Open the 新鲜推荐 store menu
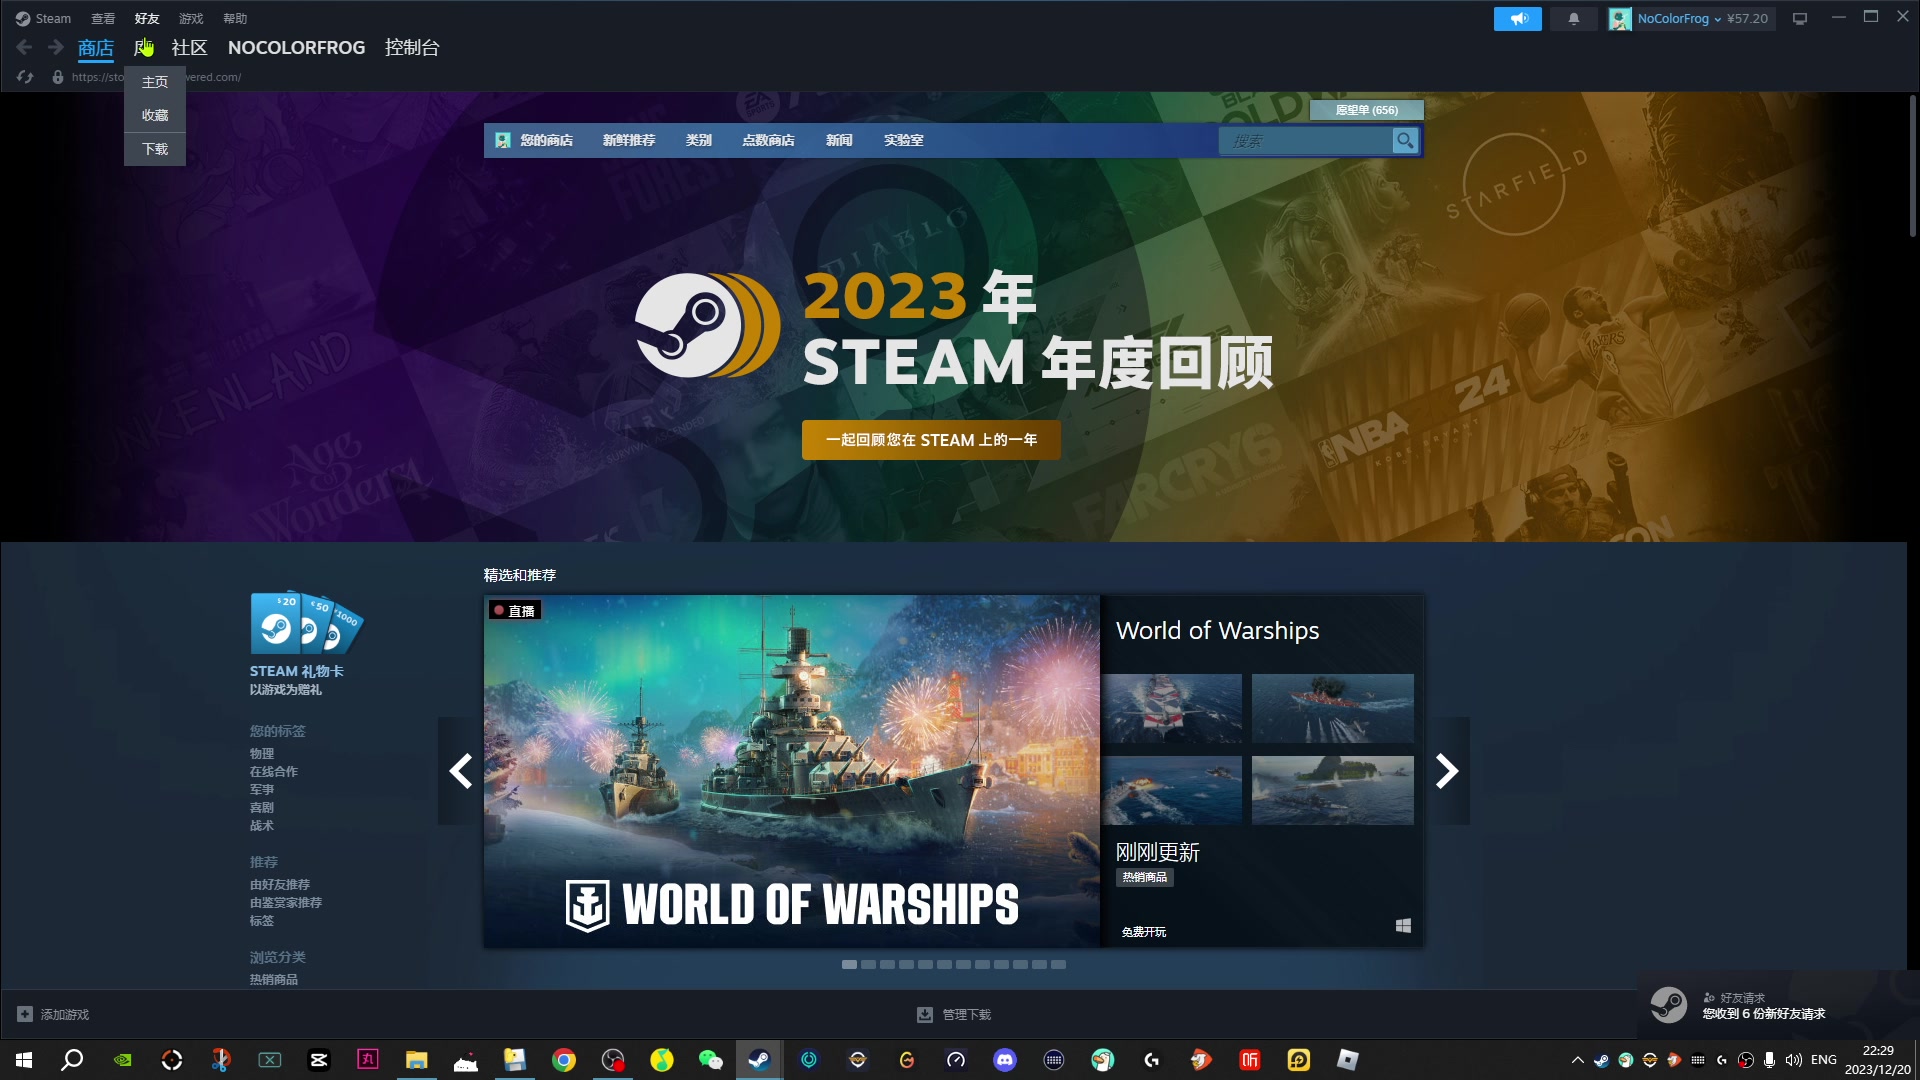The image size is (1920, 1080). click(x=629, y=141)
